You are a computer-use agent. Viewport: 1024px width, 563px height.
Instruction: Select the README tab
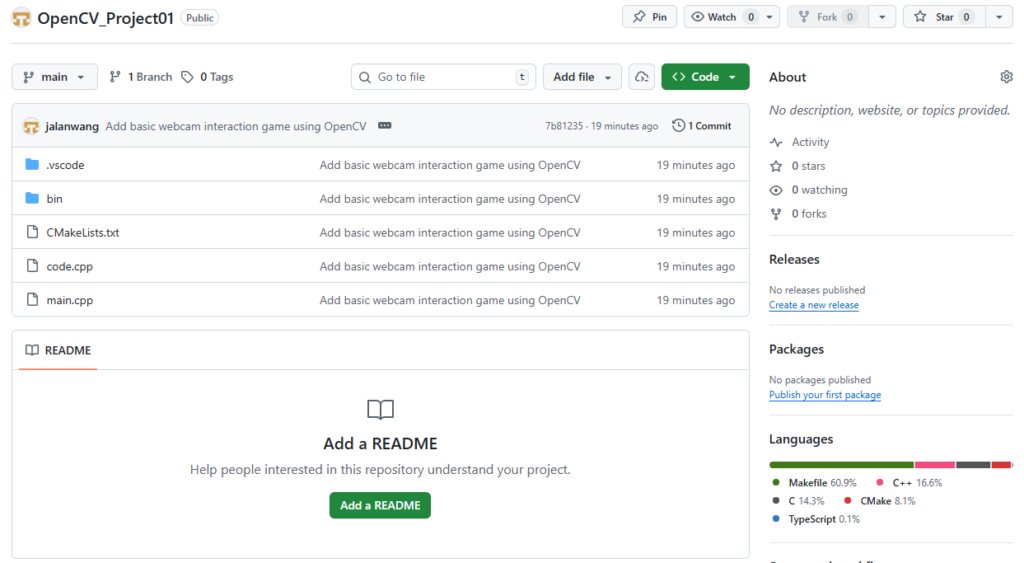pos(58,350)
